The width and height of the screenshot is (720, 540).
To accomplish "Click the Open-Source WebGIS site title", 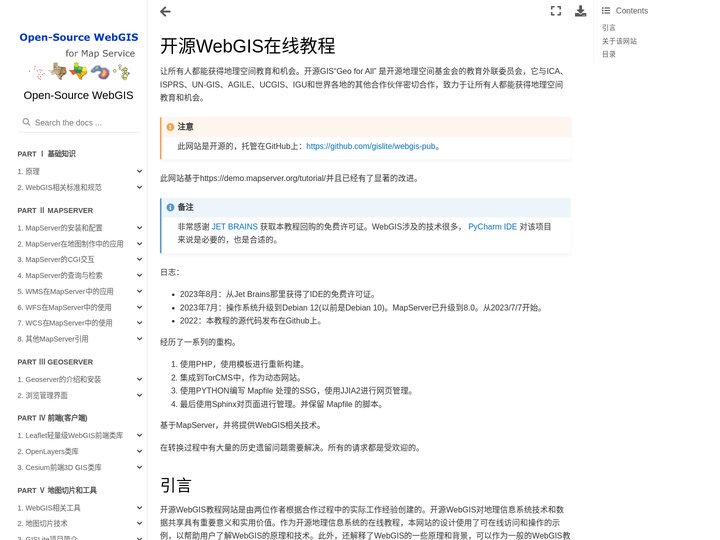I will click(79, 96).
